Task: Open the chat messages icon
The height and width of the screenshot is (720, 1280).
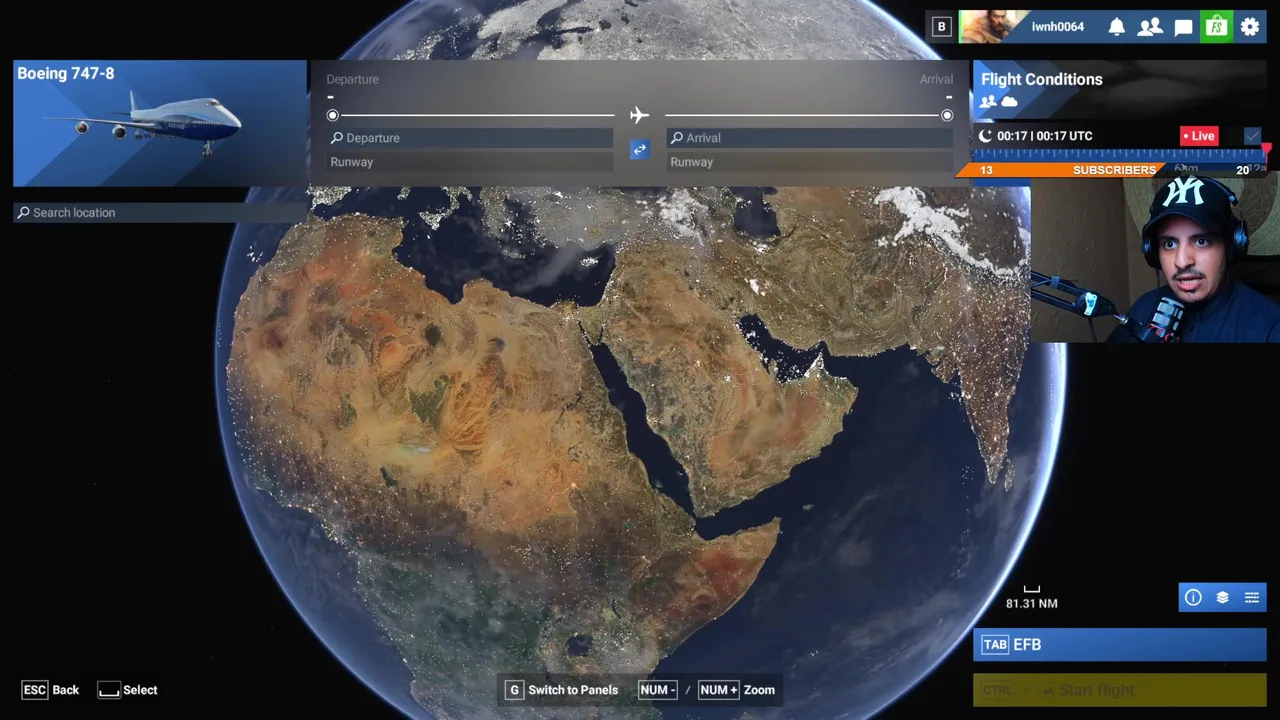Action: [x=1183, y=27]
